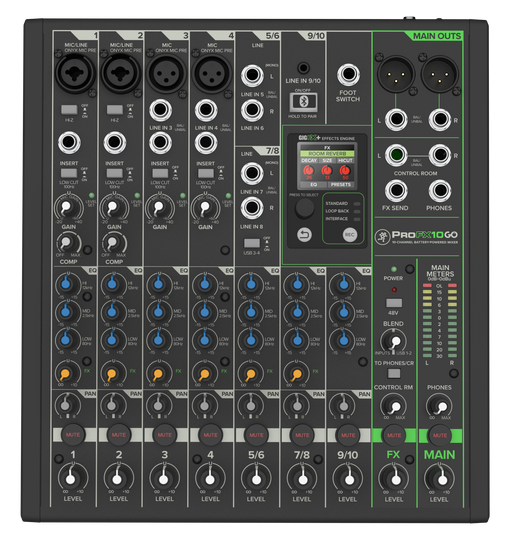
Task: Mute the MAIN output
Action: [x=440, y=435]
